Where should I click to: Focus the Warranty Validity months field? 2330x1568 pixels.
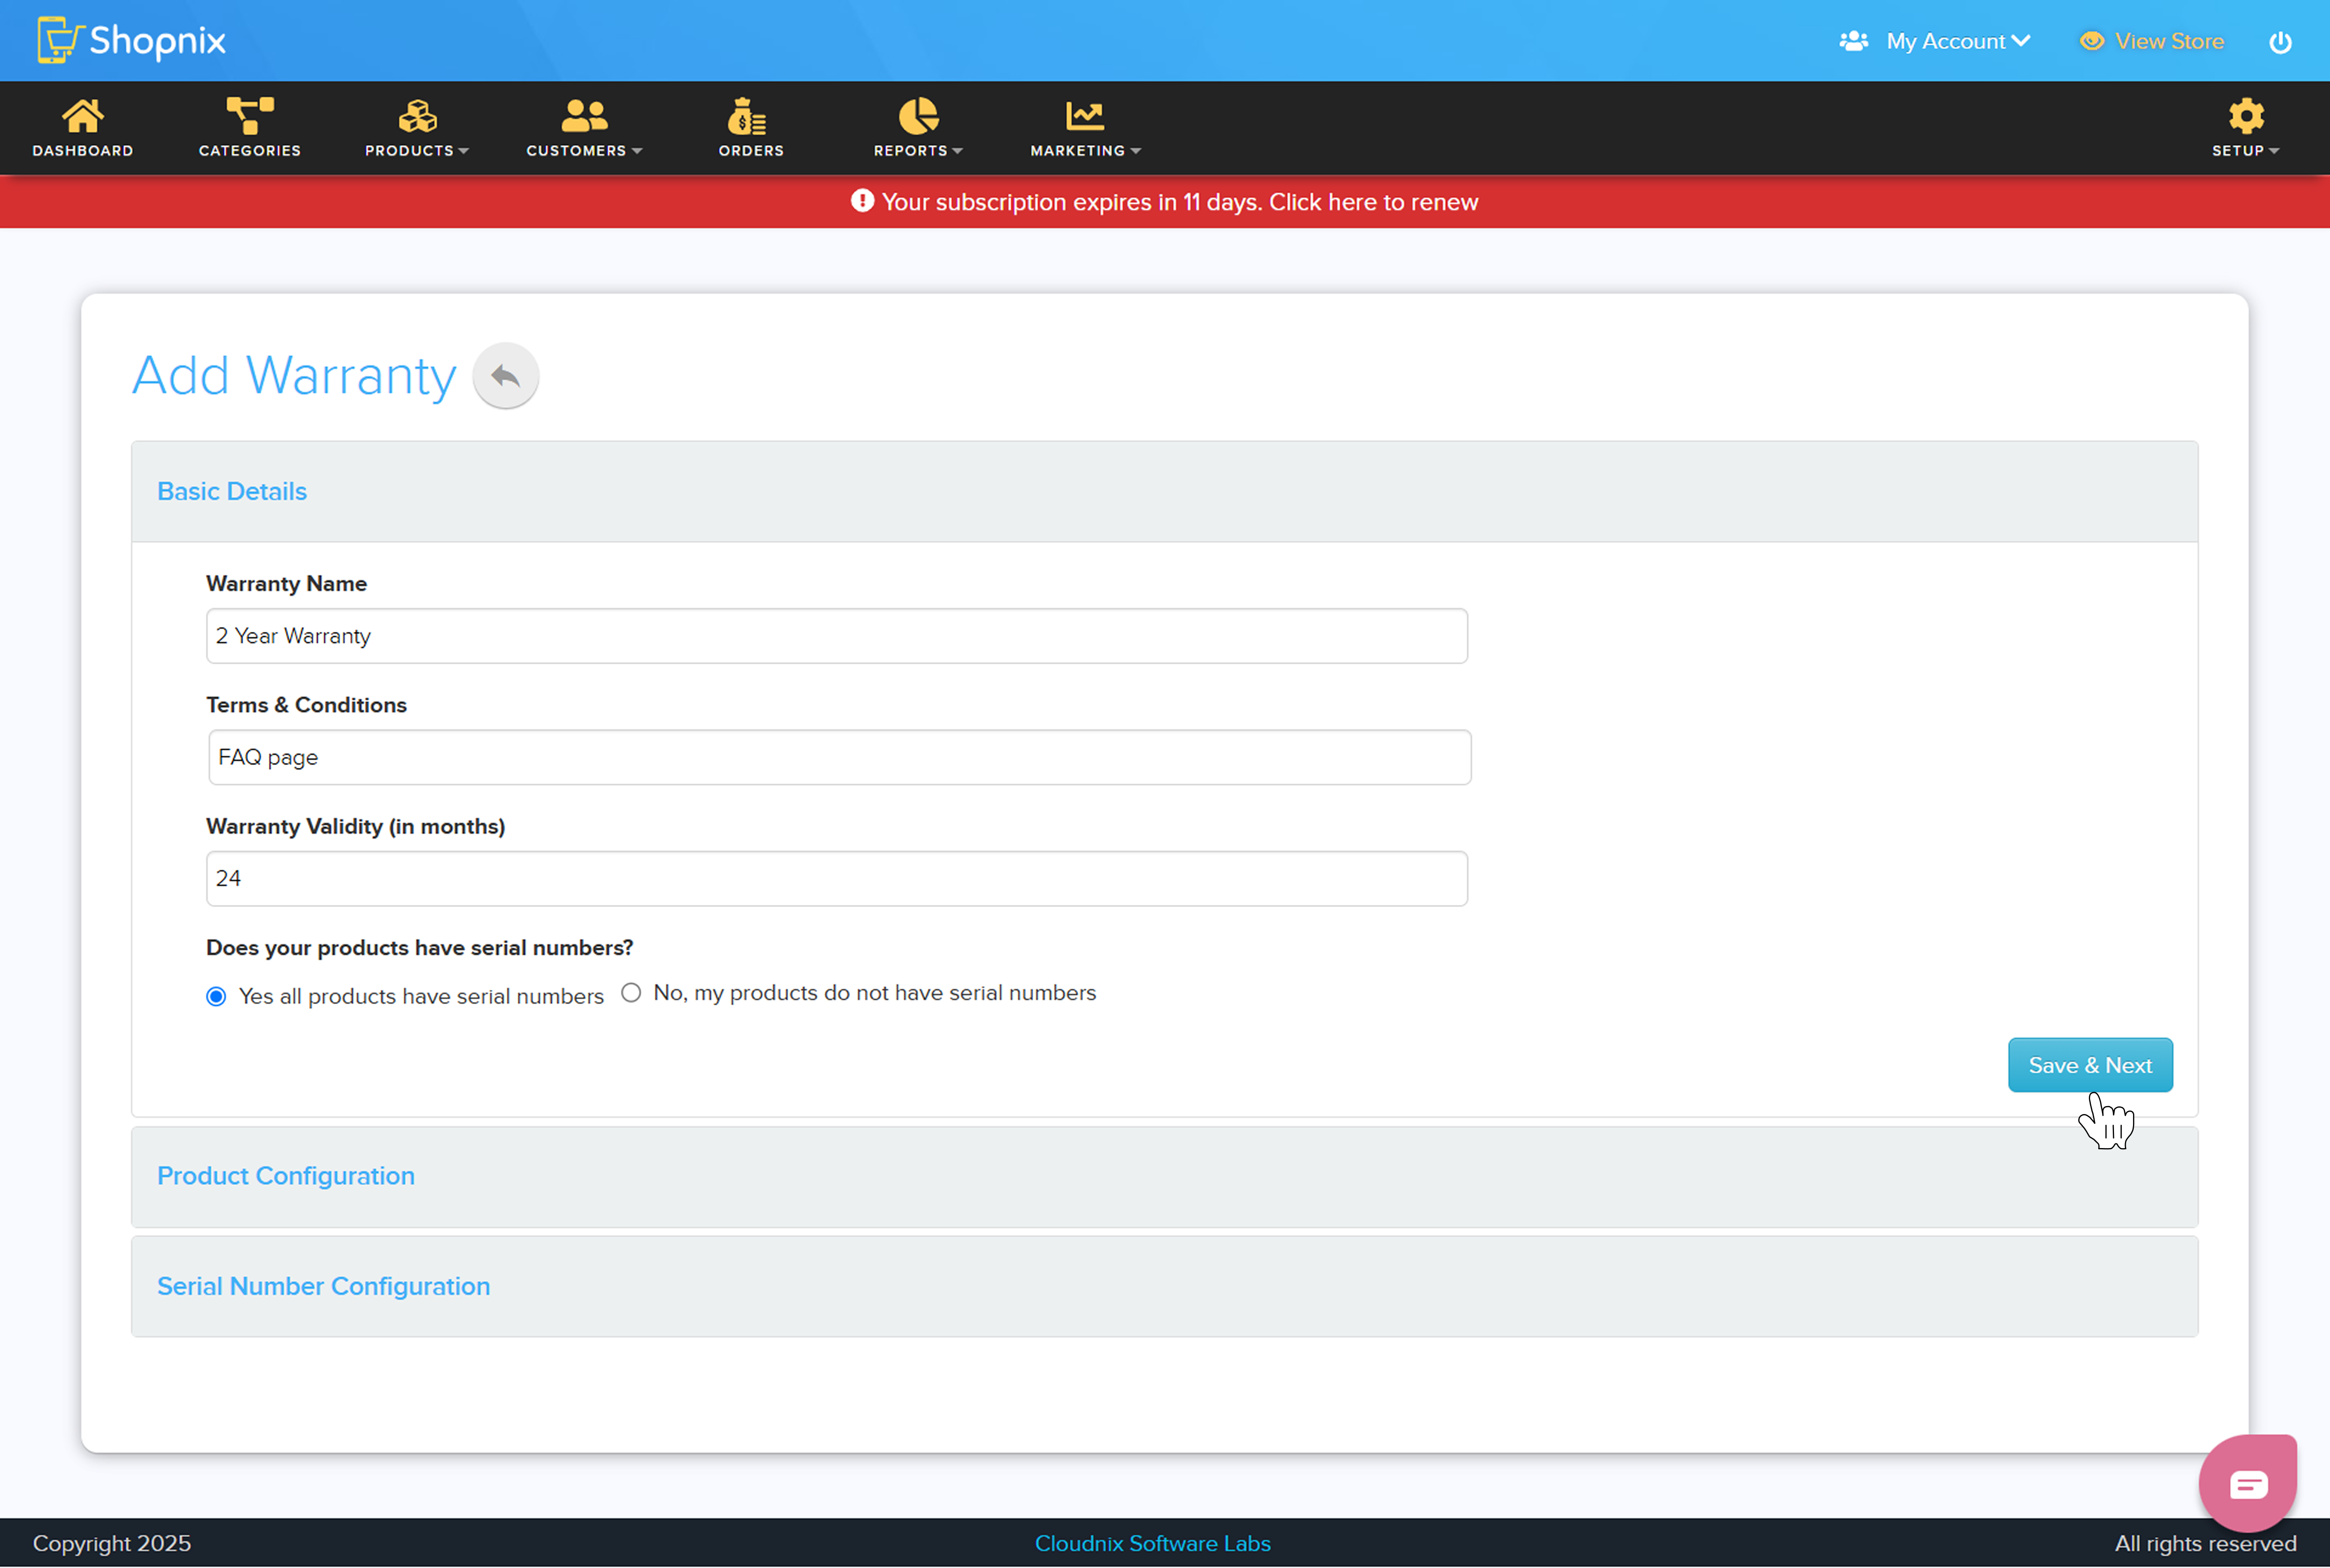pos(837,879)
